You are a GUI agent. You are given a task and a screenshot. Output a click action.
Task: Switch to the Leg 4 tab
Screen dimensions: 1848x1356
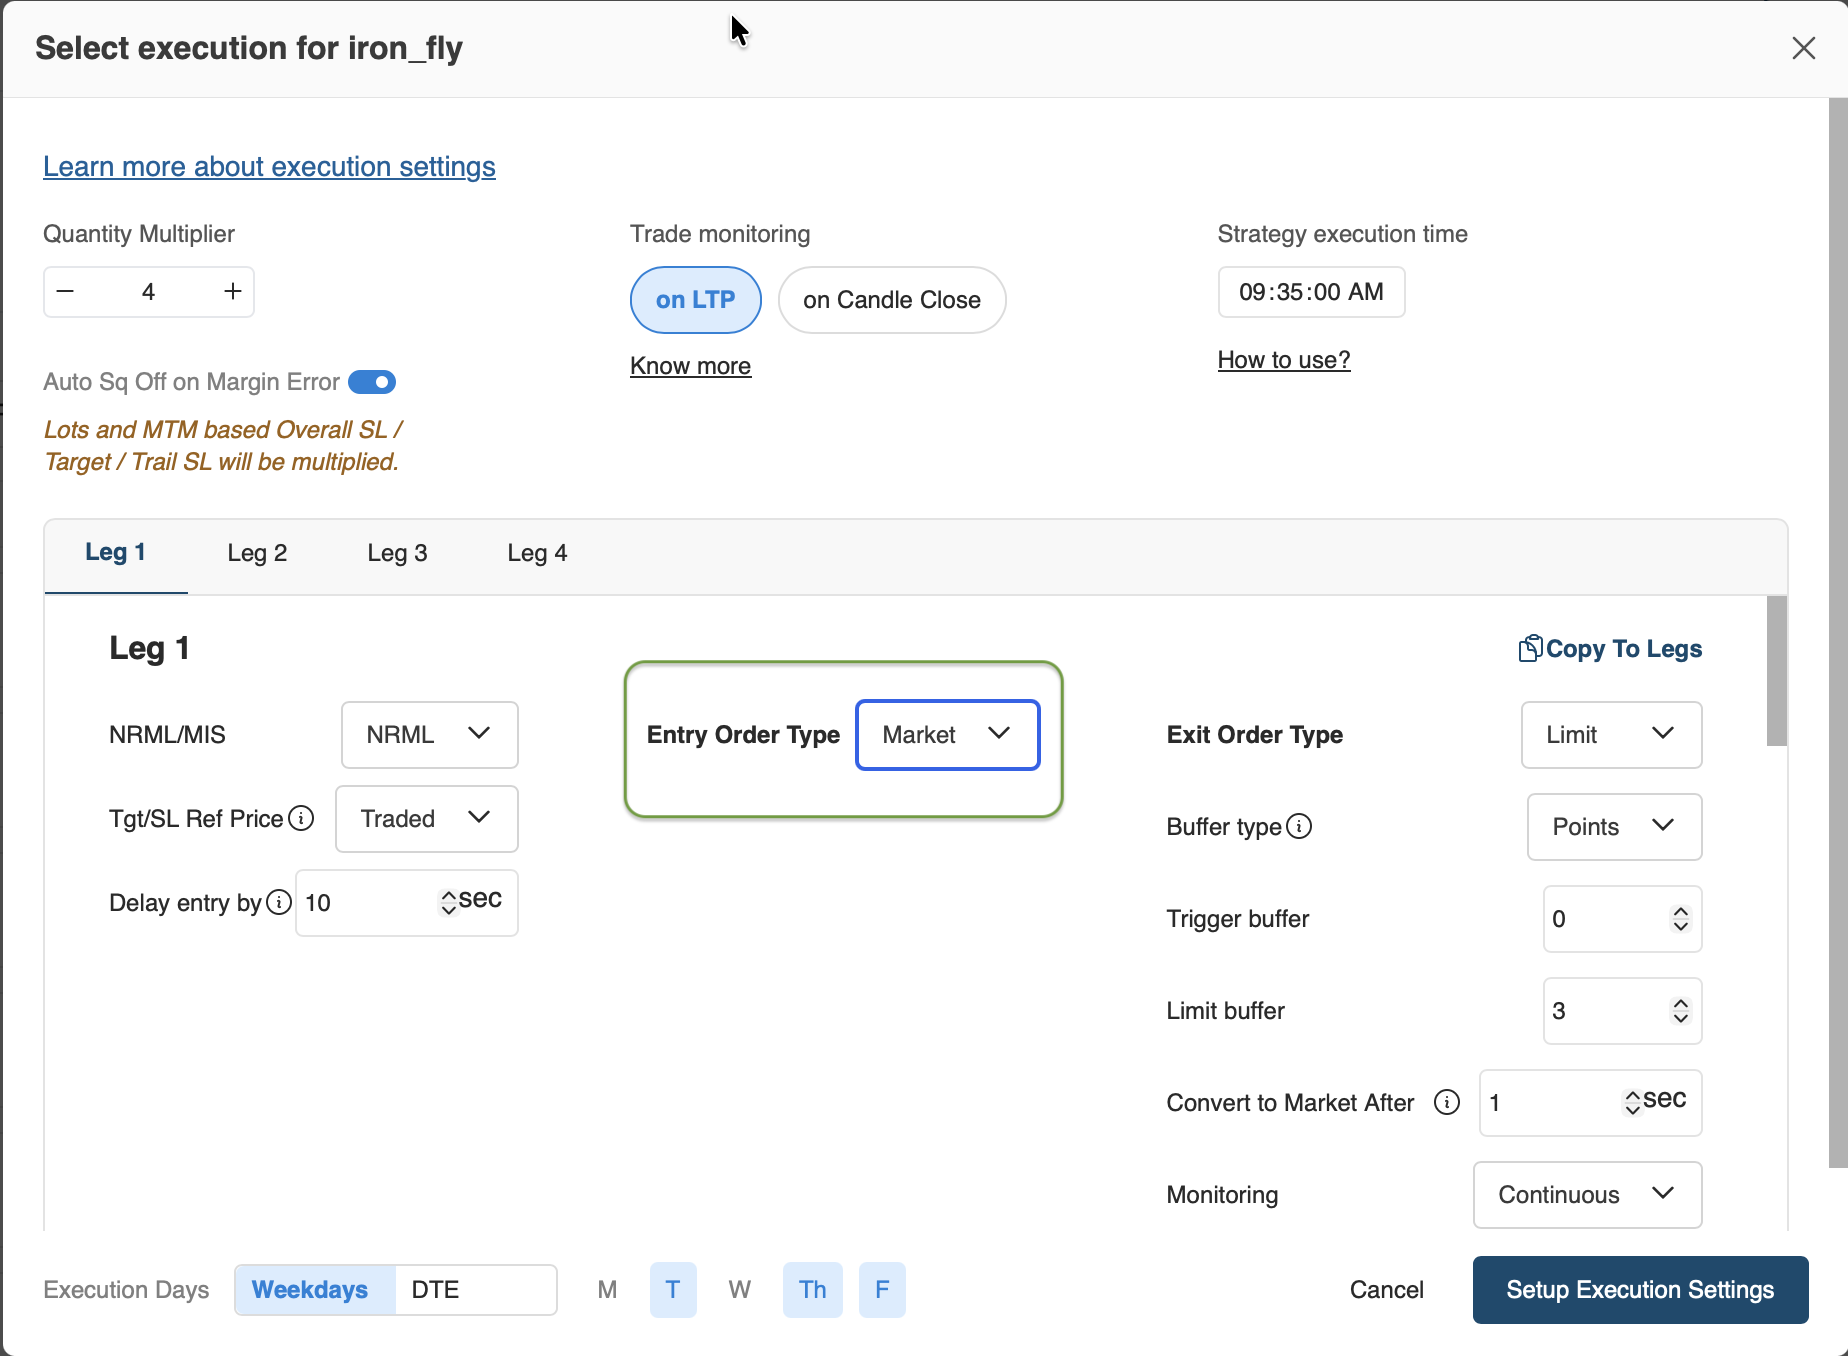(x=537, y=554)
